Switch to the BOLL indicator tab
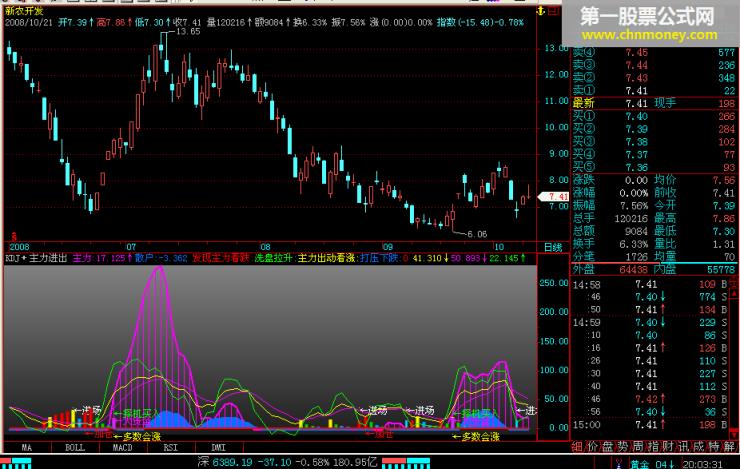Image resolution: width=740 pixels, height=469 pixels. 75,447
